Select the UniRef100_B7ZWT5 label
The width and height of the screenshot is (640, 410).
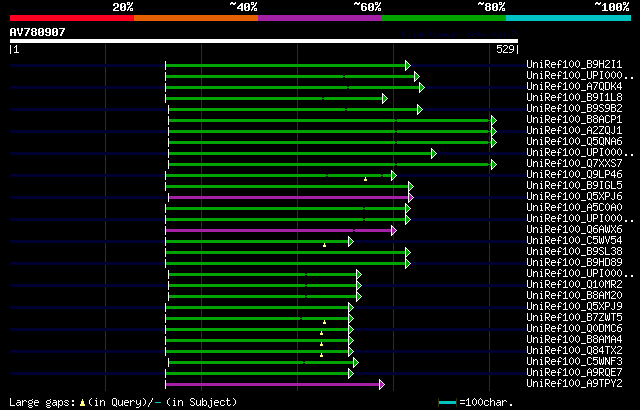coord(574,318)
